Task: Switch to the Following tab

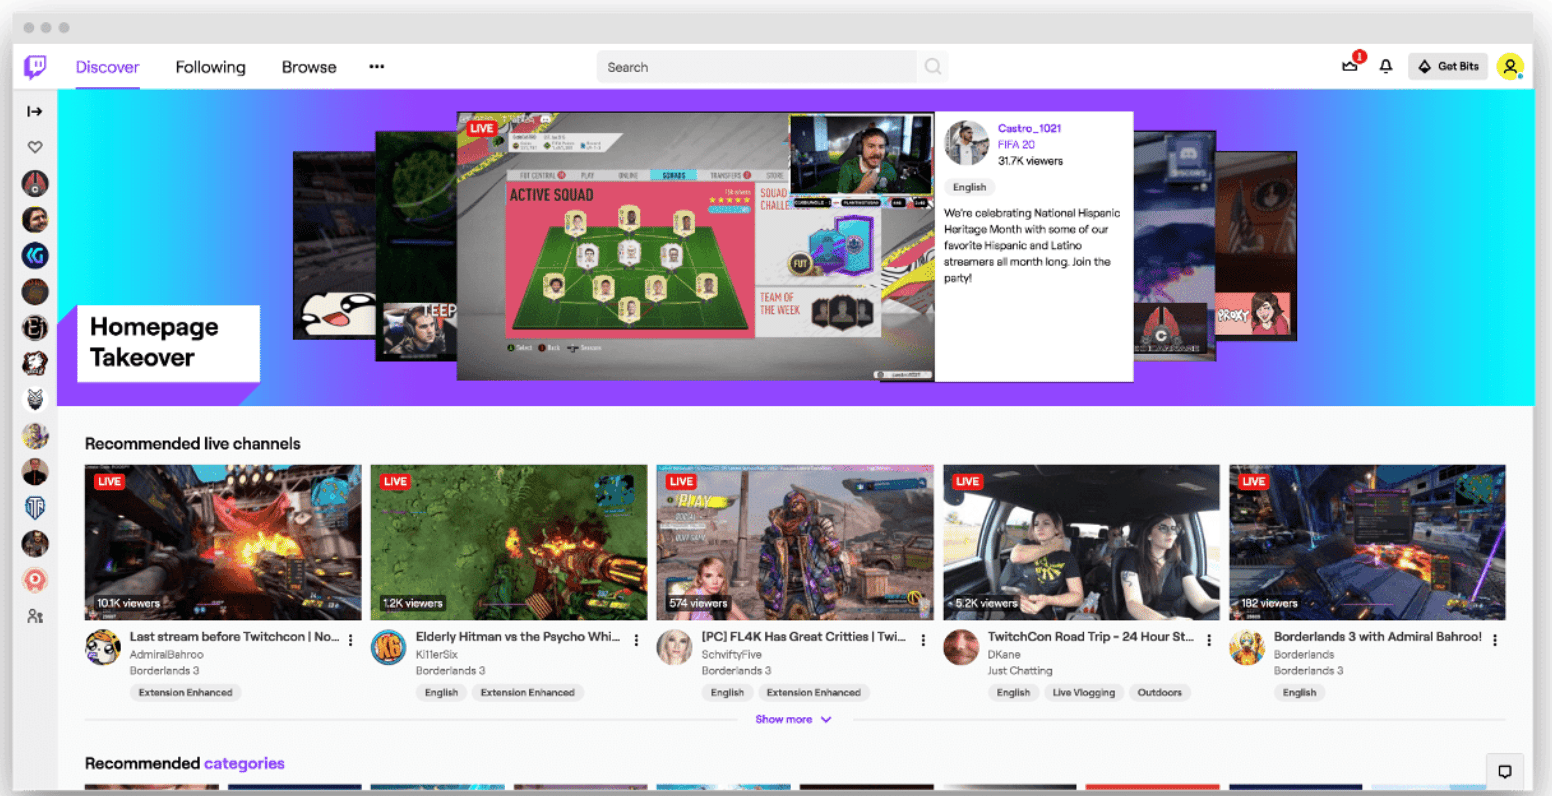Action: coord(210,67)
